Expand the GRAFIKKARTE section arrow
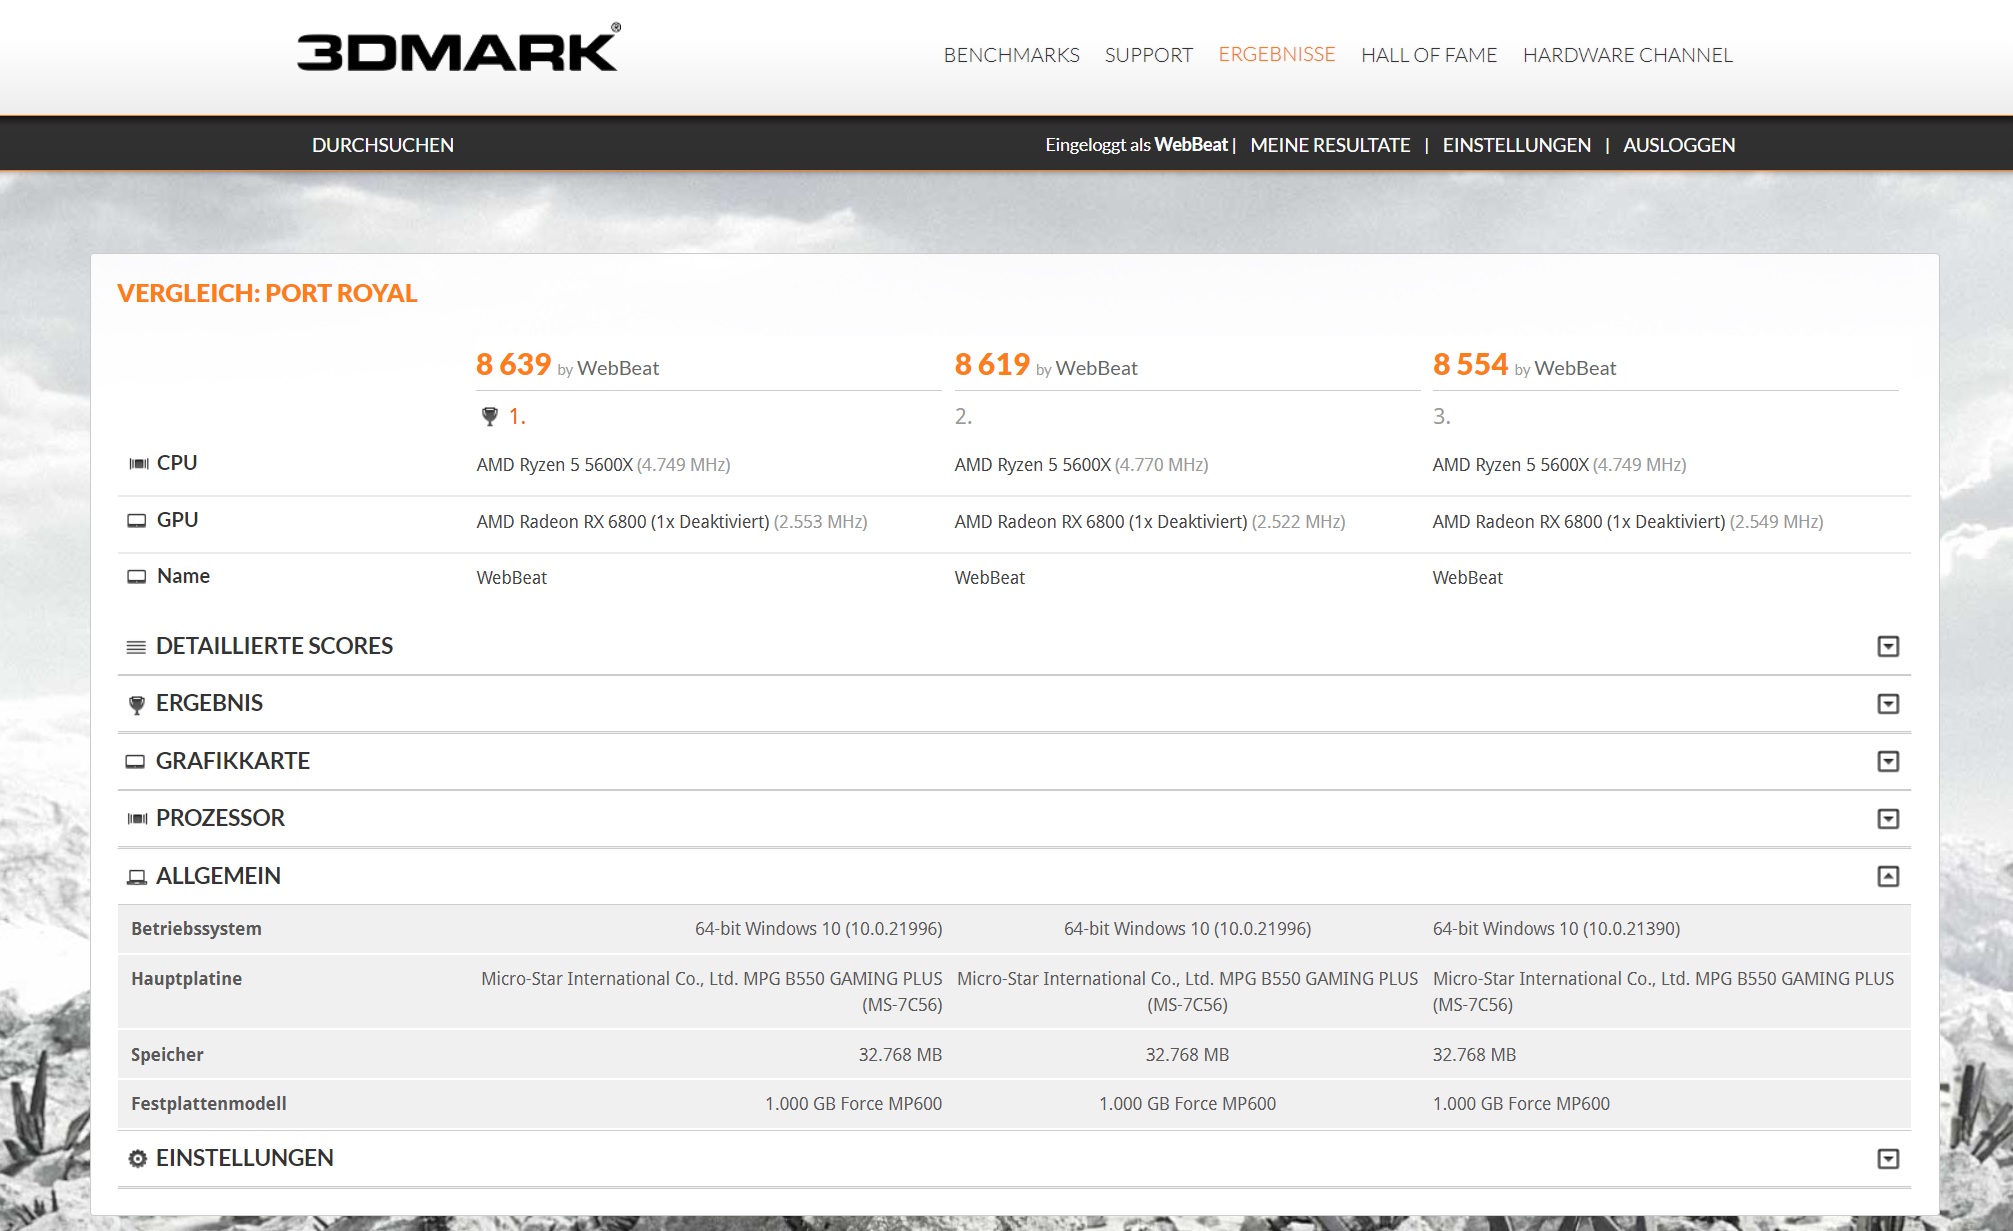Image resolution: width=2013 pixels, height=1231 pixels. (1887, 762)
